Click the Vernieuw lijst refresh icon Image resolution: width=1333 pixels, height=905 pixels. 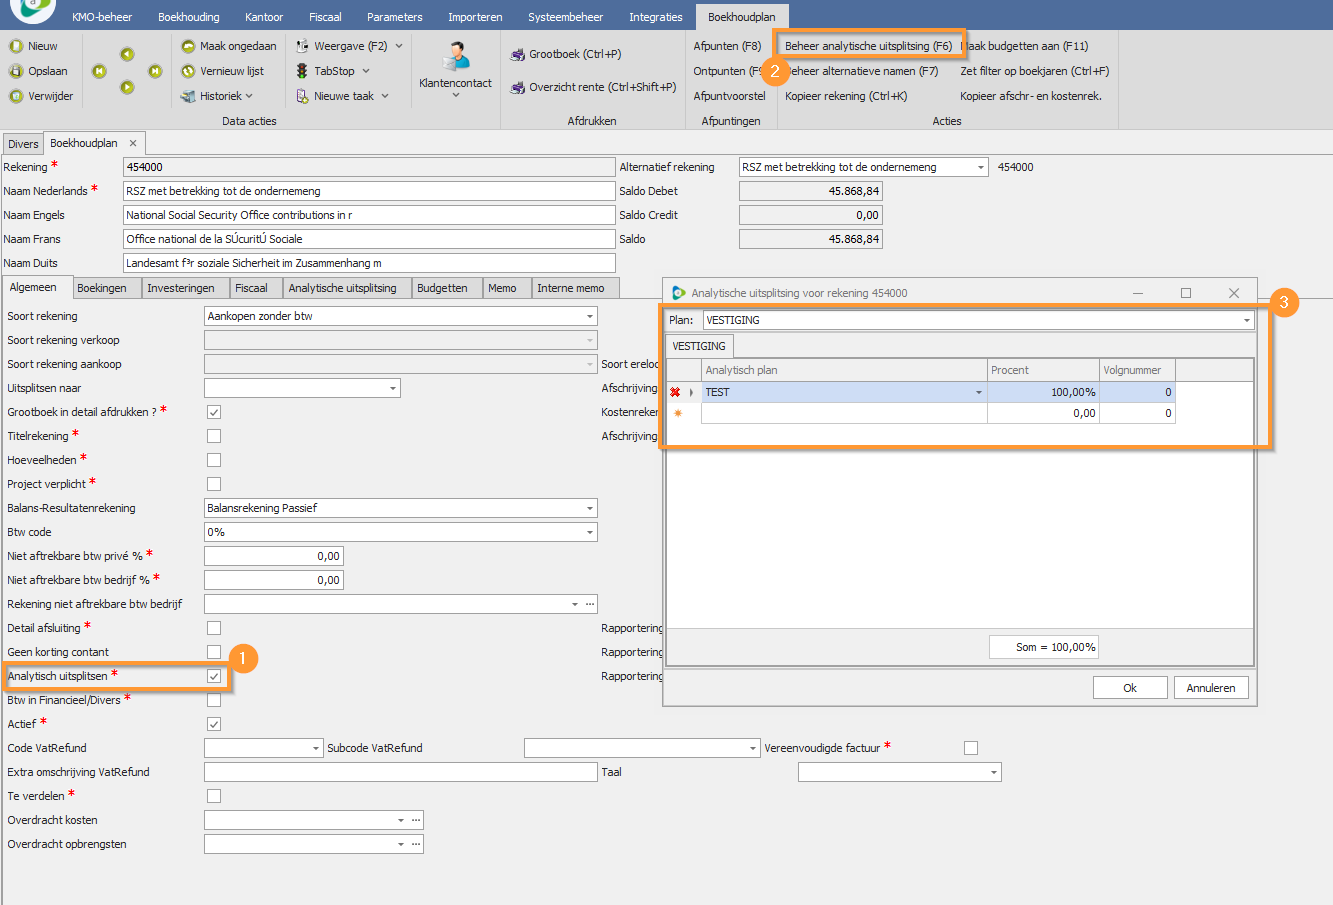188,71
